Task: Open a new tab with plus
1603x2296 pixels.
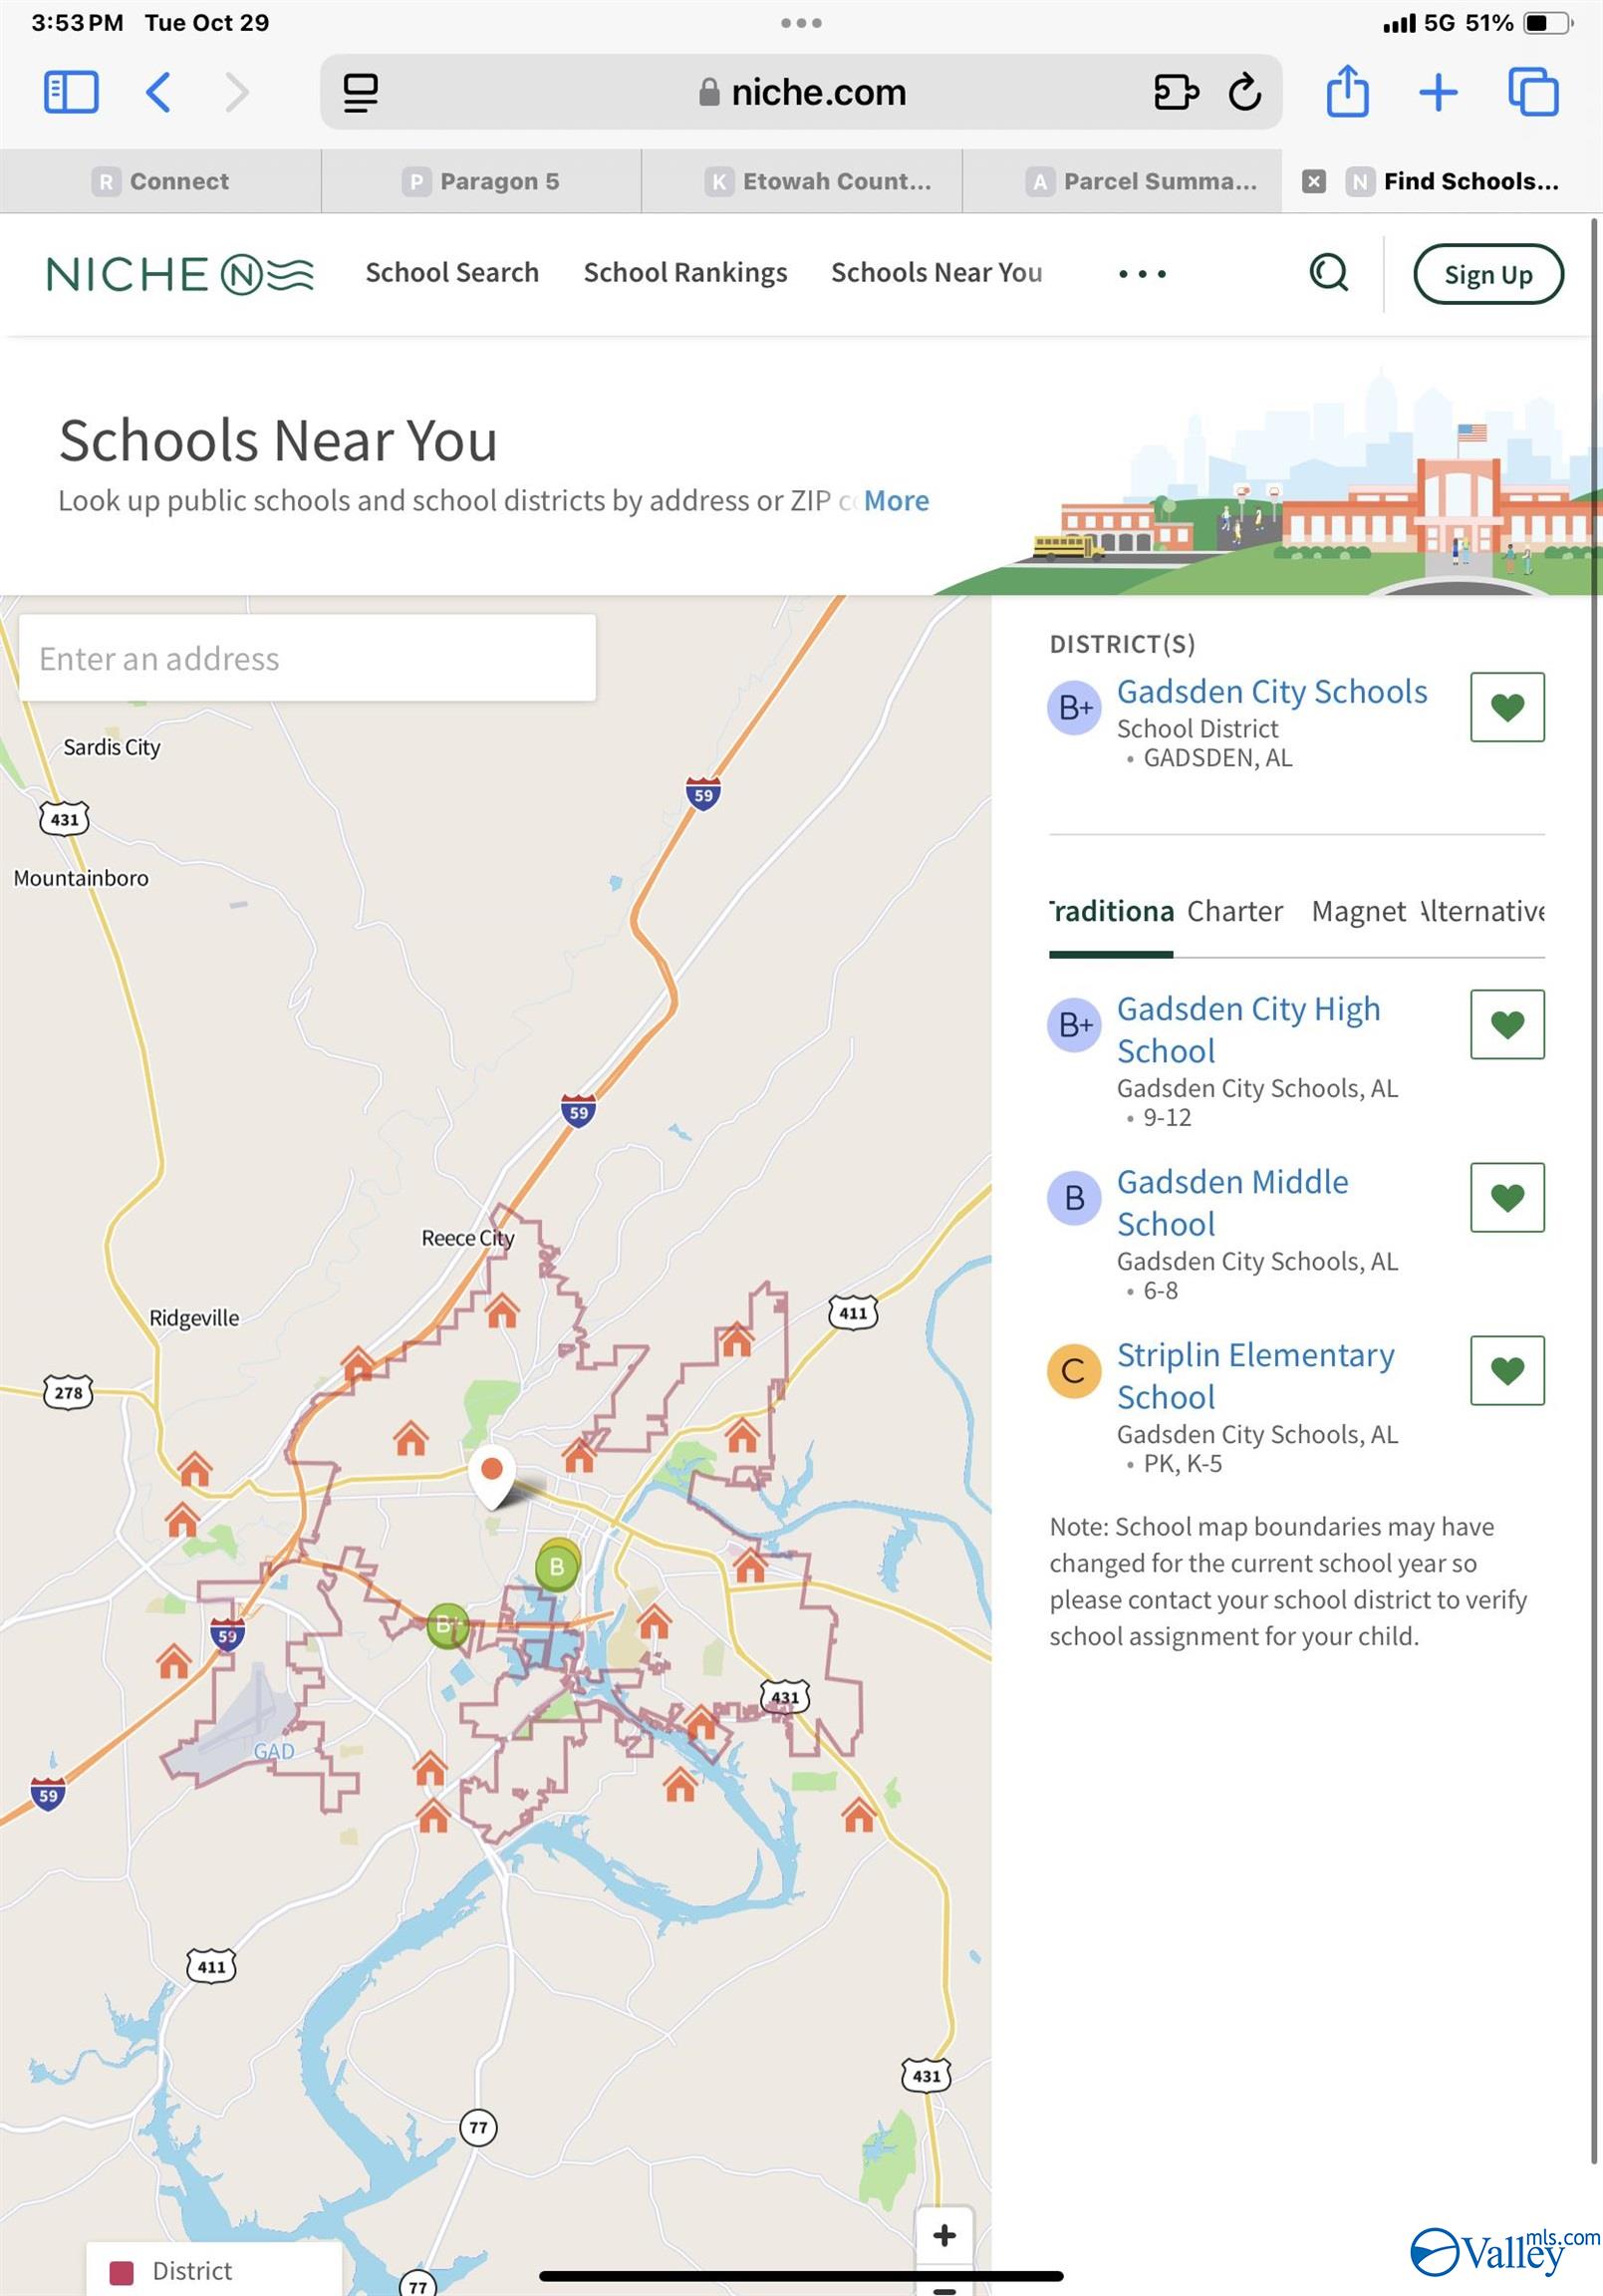Action: pos(1438,92)
